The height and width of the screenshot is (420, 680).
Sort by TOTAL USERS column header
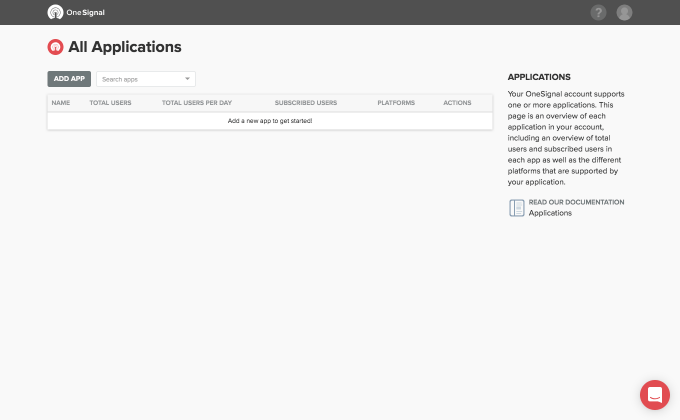tap(110, 103)
